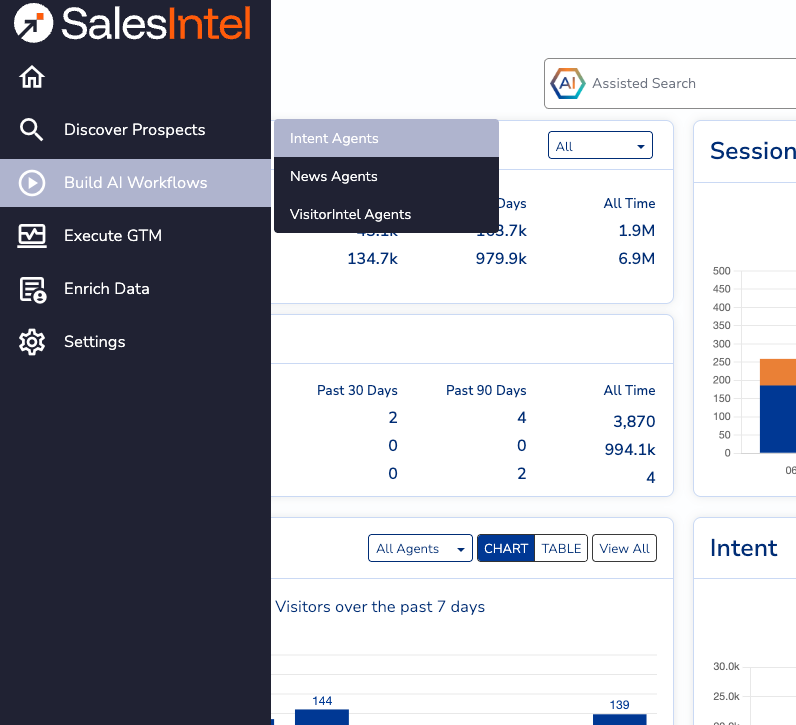Click the Past 30 Days column header
The width and height of the screenshot is (796, 725).
pyautogui.click(x=357, y=390)
